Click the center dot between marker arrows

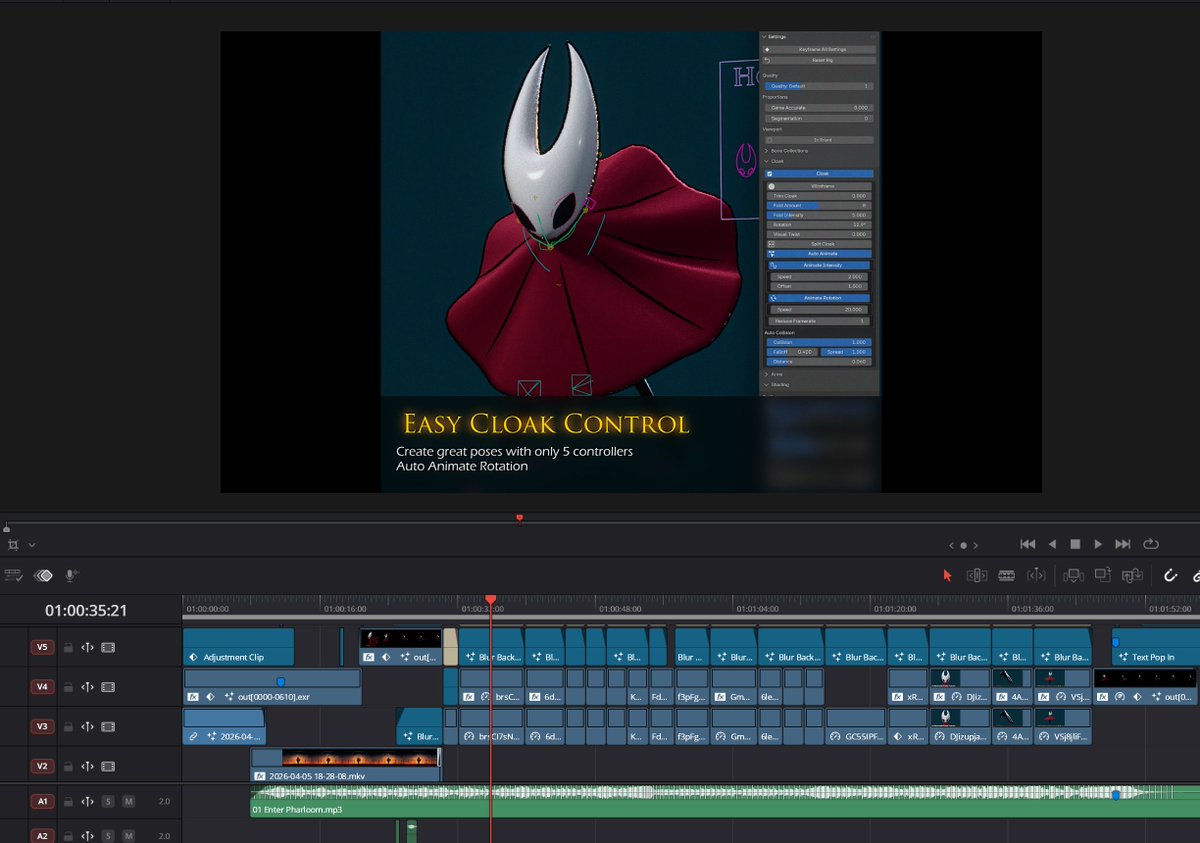click(x=963, y=545)
